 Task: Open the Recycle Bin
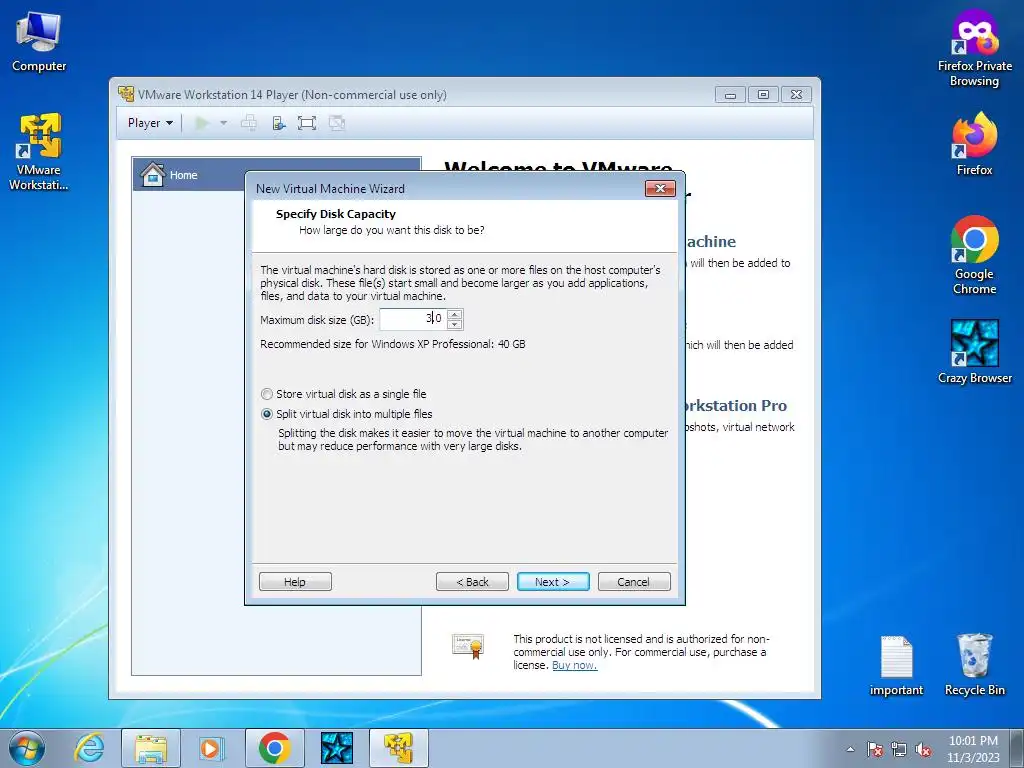tap(974, 665)
